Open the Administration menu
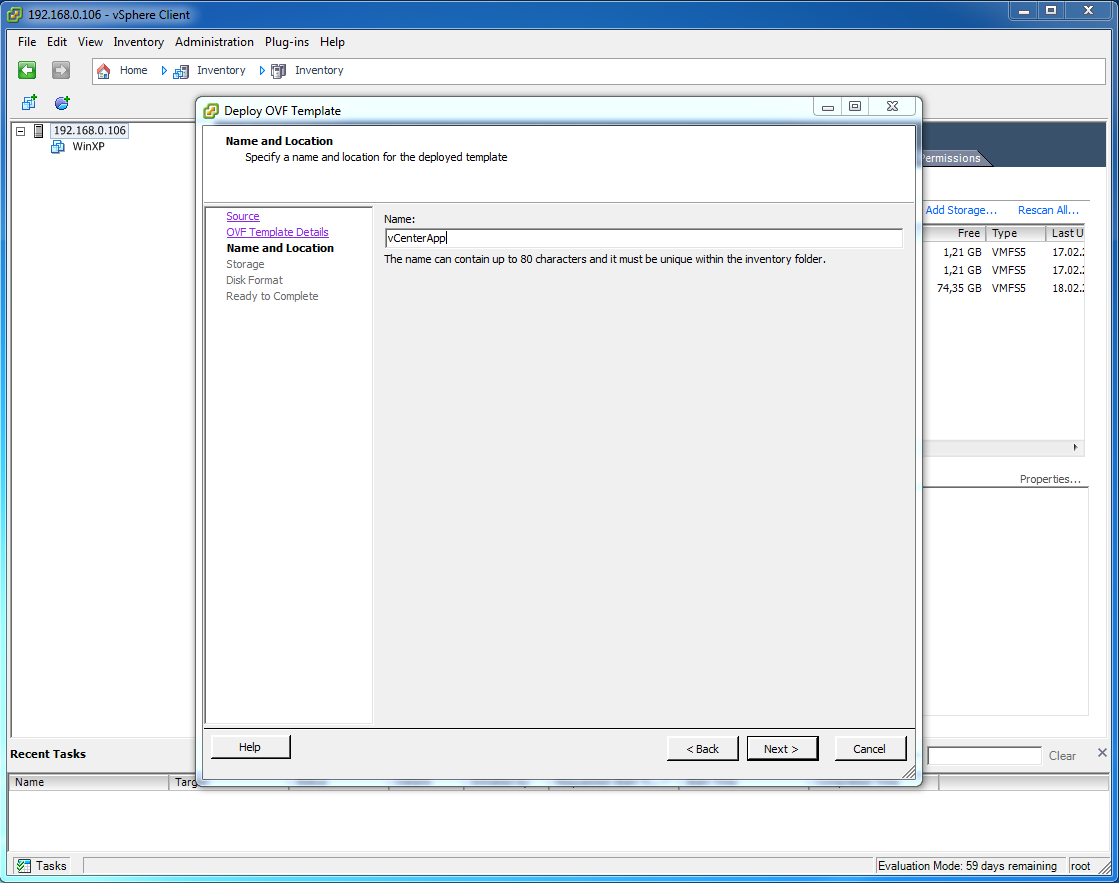The height and width of the screenshot is (883, 1119). click(x=214, y=42)
